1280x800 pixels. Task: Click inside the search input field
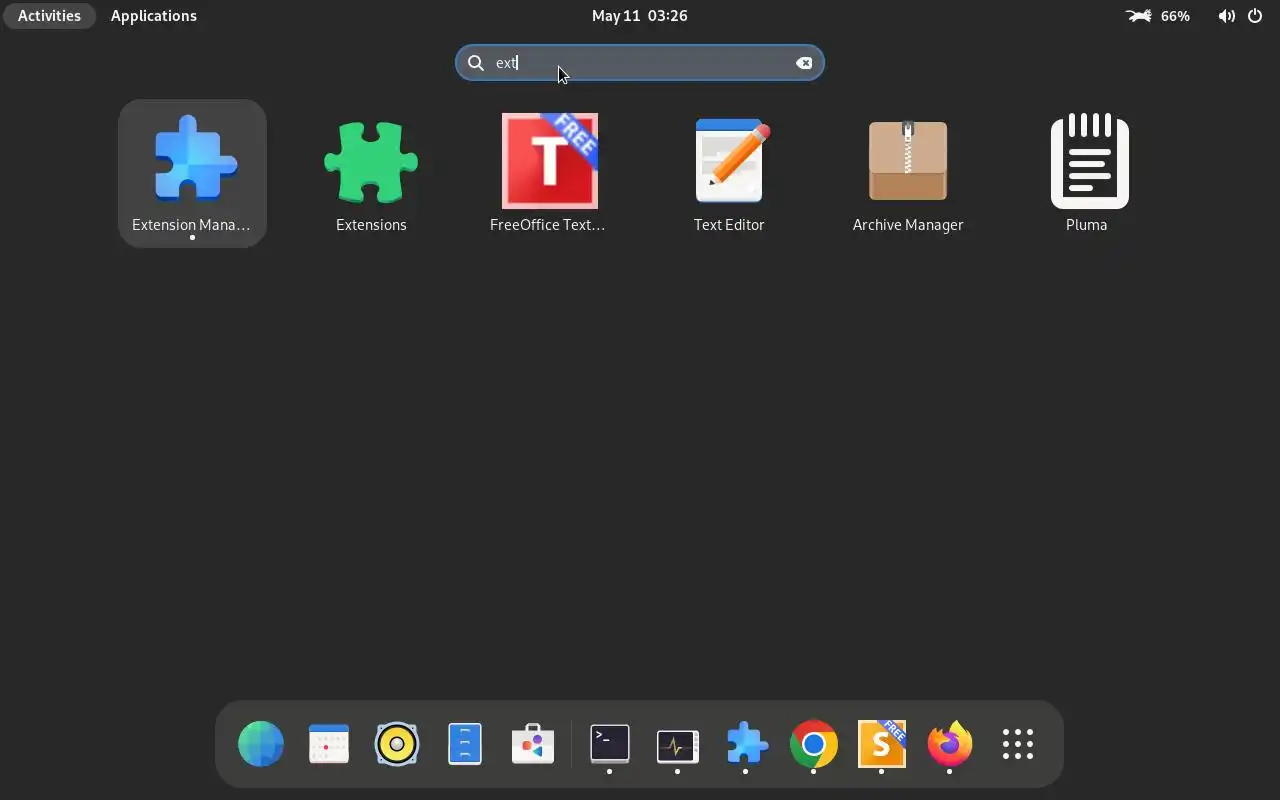click(x=640, y=63)
